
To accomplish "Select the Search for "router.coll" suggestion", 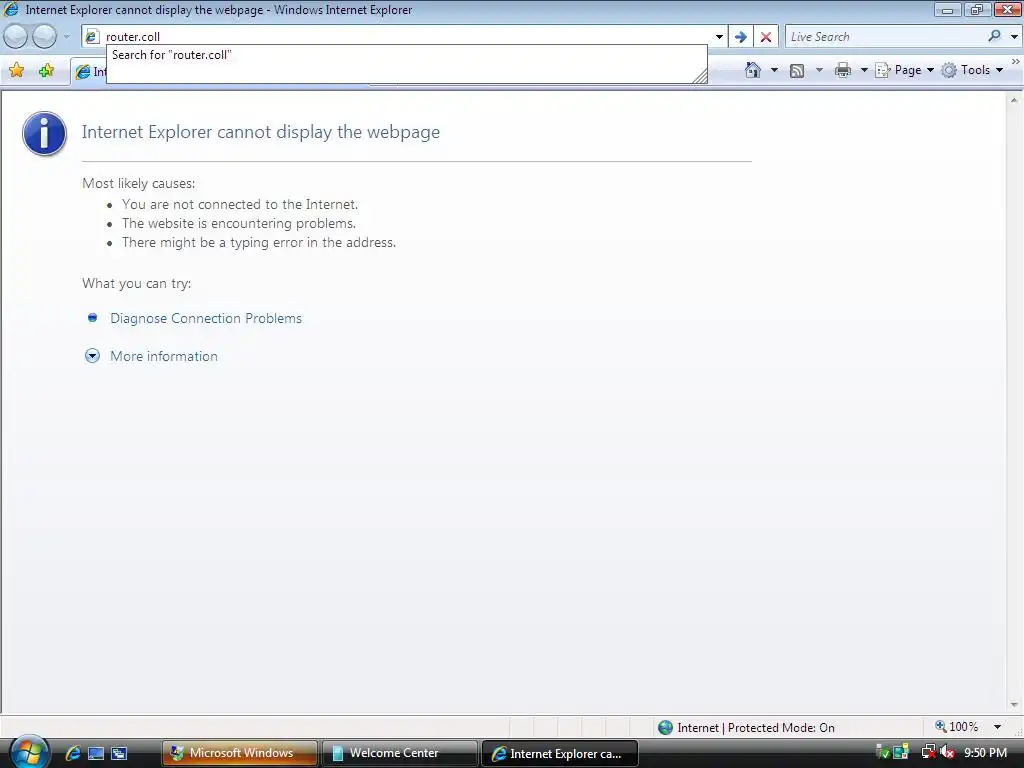I will [x=406, y=55].
